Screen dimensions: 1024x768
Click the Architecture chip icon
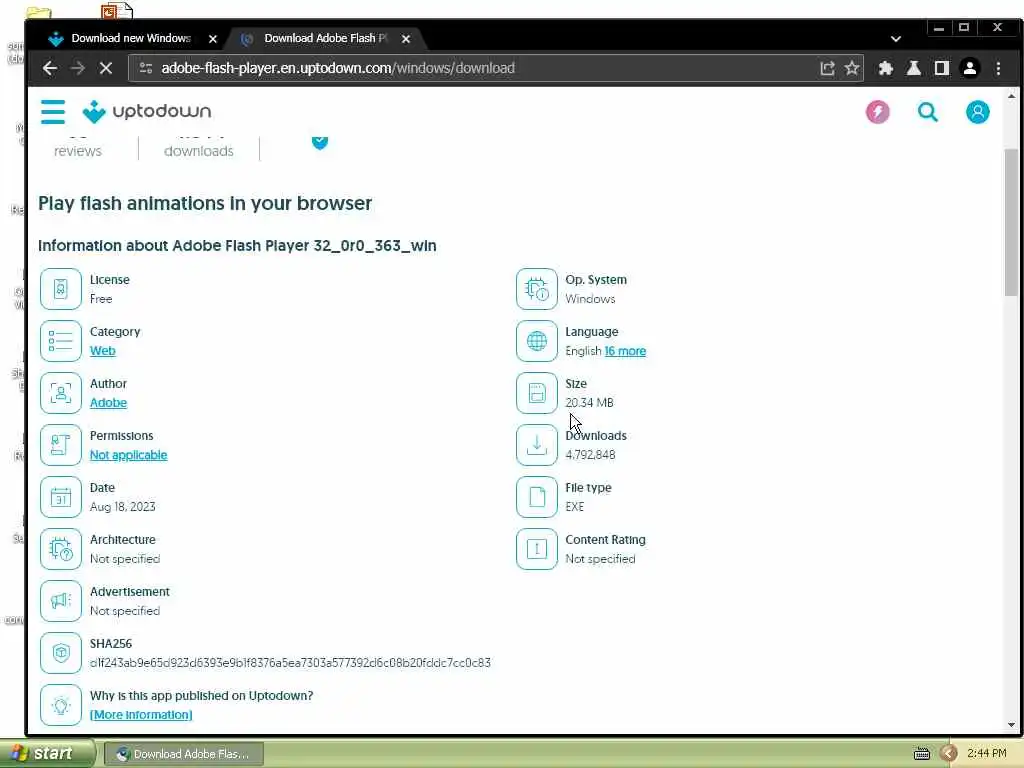click(61, 549)
